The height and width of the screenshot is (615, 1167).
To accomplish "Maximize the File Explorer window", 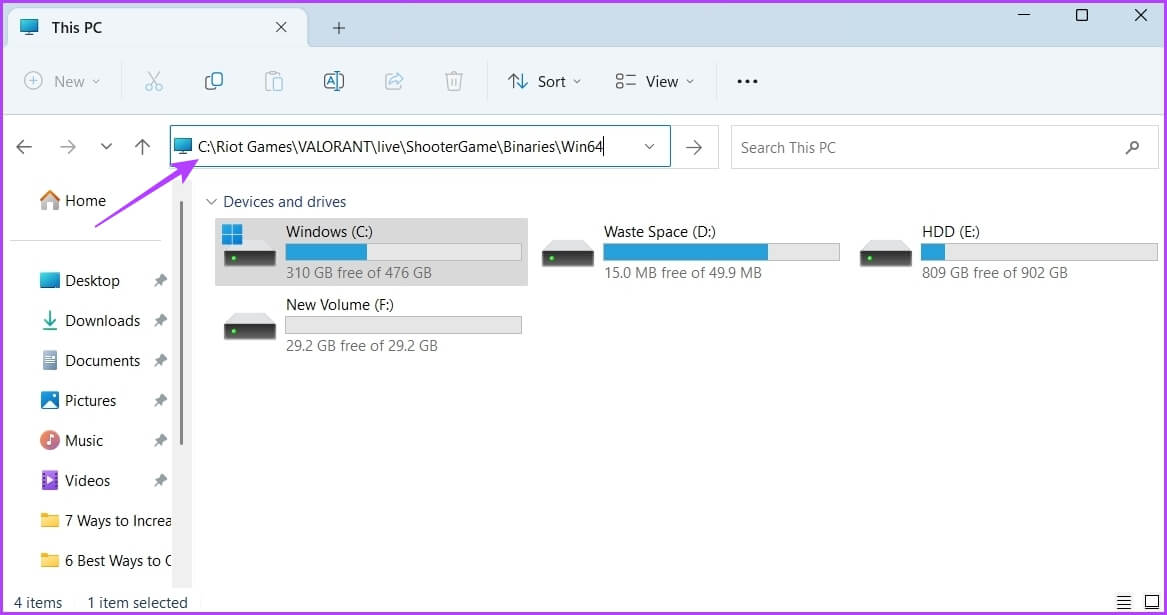I will point(1082,15).
